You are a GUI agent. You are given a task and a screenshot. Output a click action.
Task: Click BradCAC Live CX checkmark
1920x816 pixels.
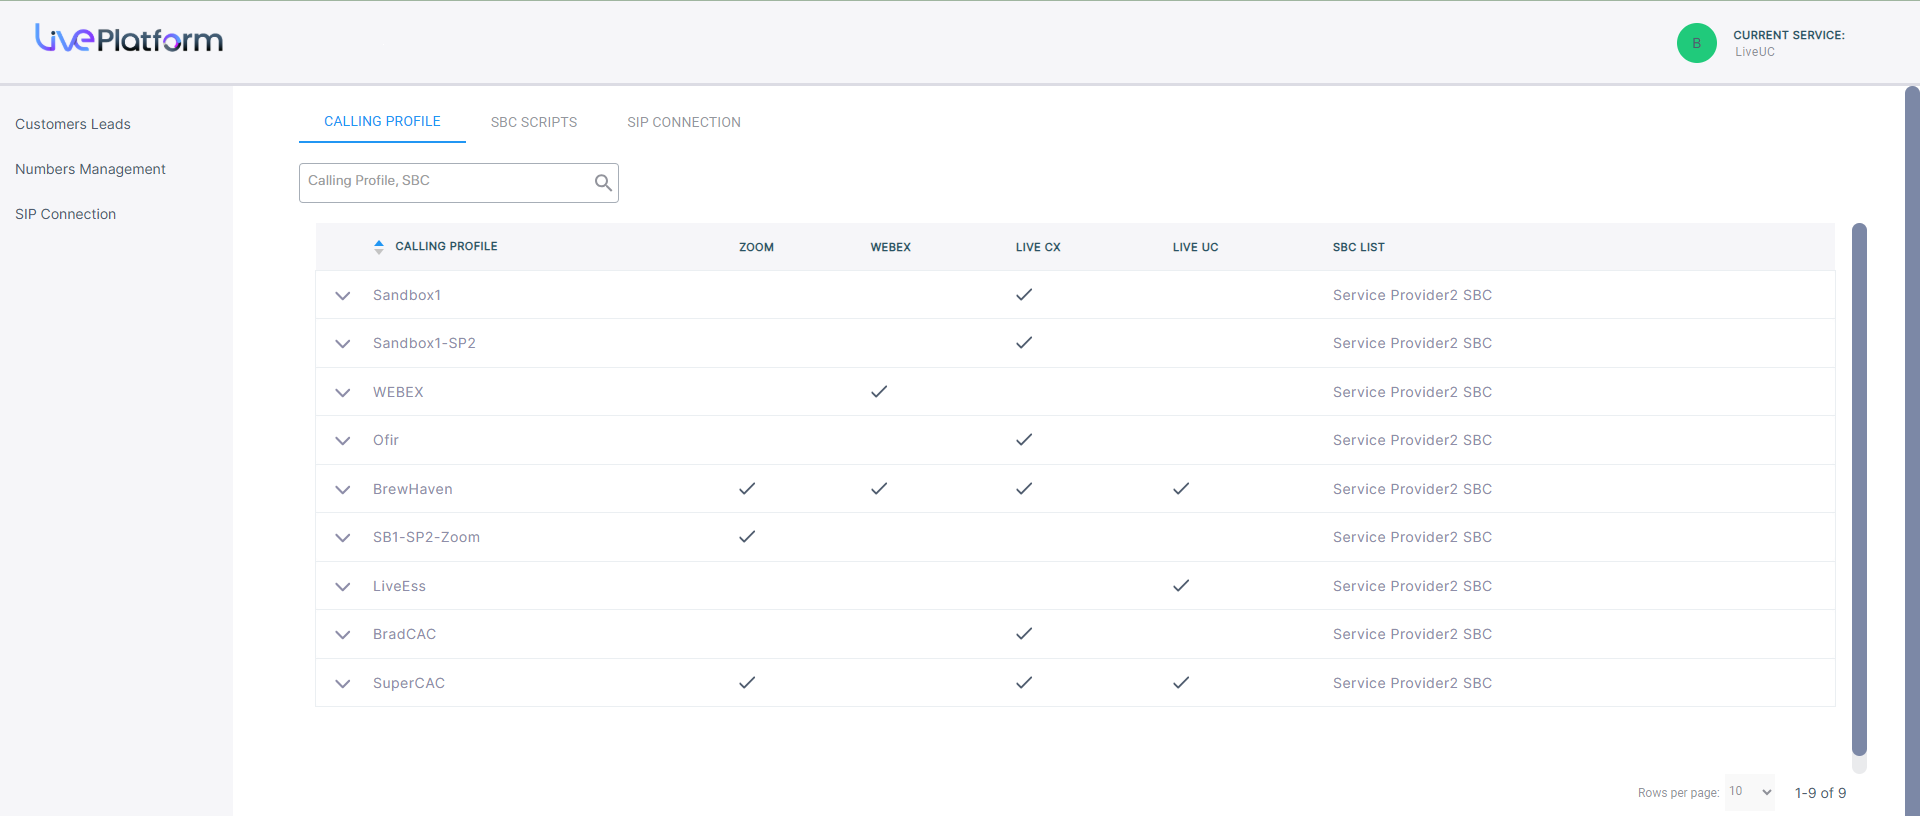pyautogui.click(x=1024, y=634)
